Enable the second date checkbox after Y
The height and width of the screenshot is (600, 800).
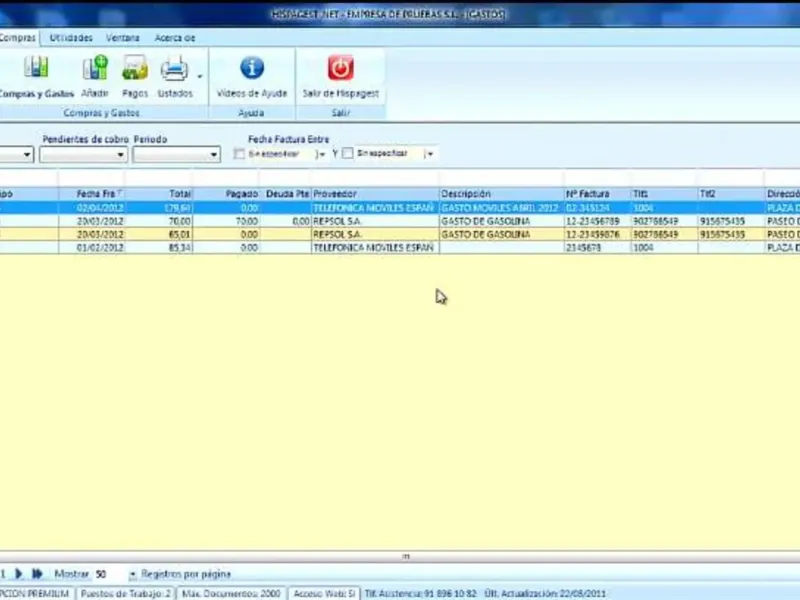point(347,153)
